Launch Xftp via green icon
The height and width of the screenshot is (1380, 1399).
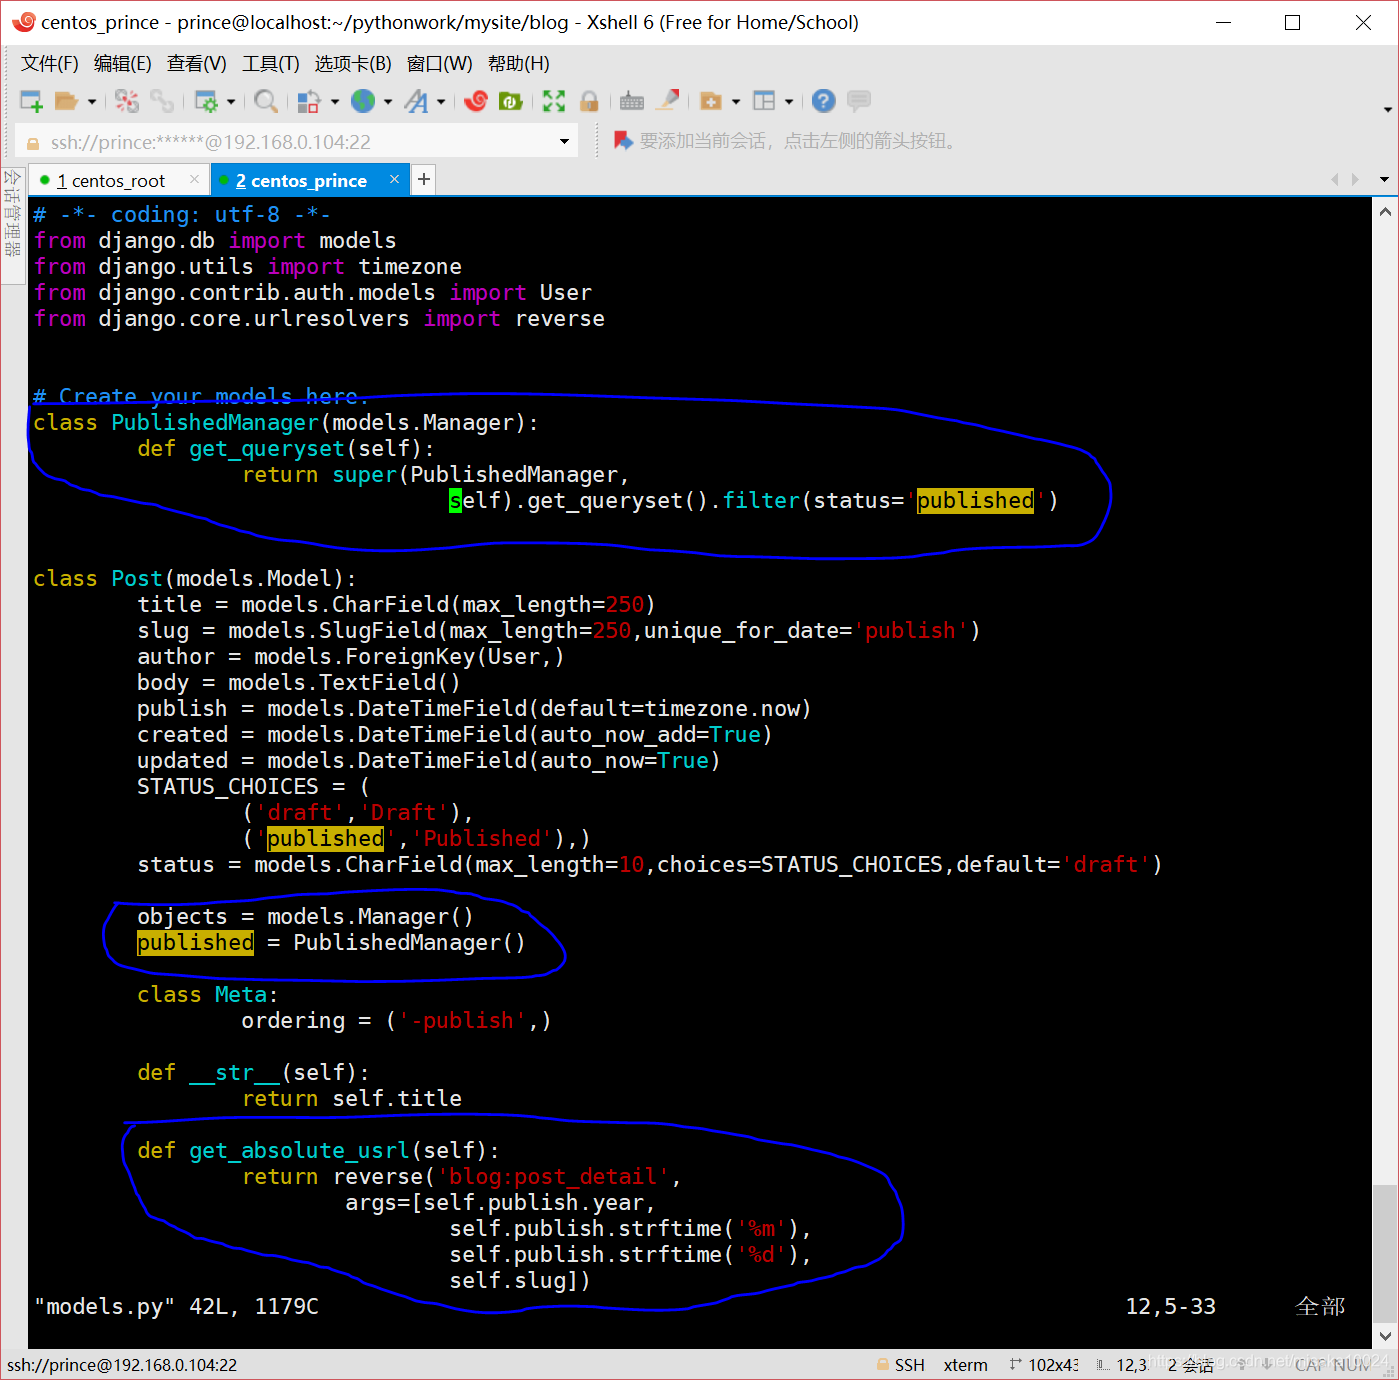point(510,101)
